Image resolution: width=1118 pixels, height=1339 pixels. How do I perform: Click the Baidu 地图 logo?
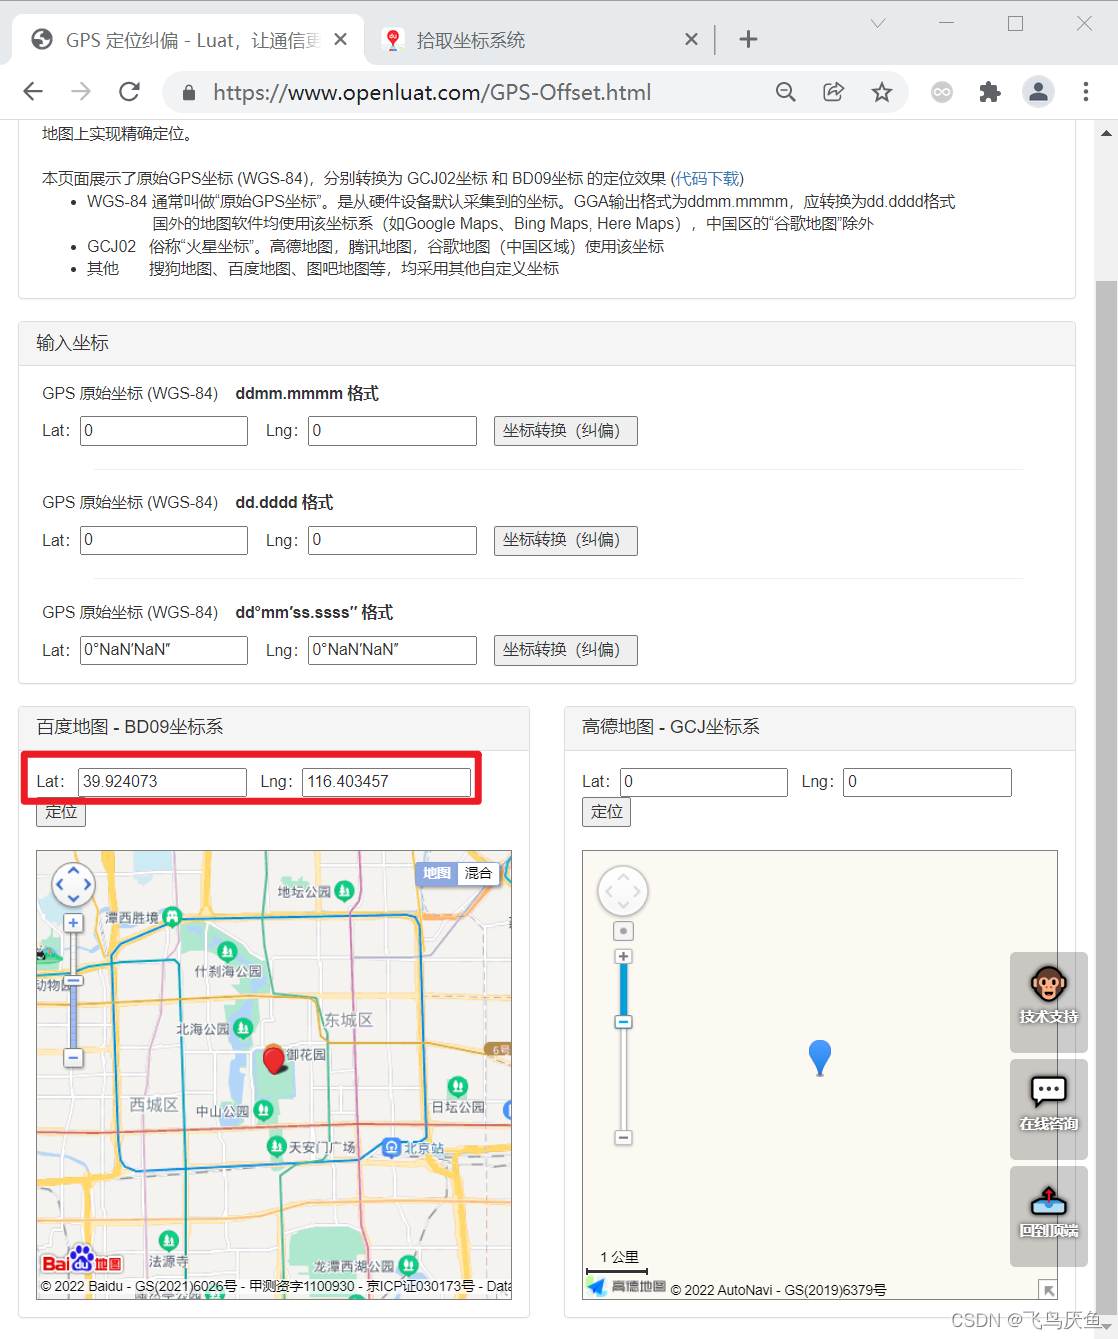point(82,1262)
